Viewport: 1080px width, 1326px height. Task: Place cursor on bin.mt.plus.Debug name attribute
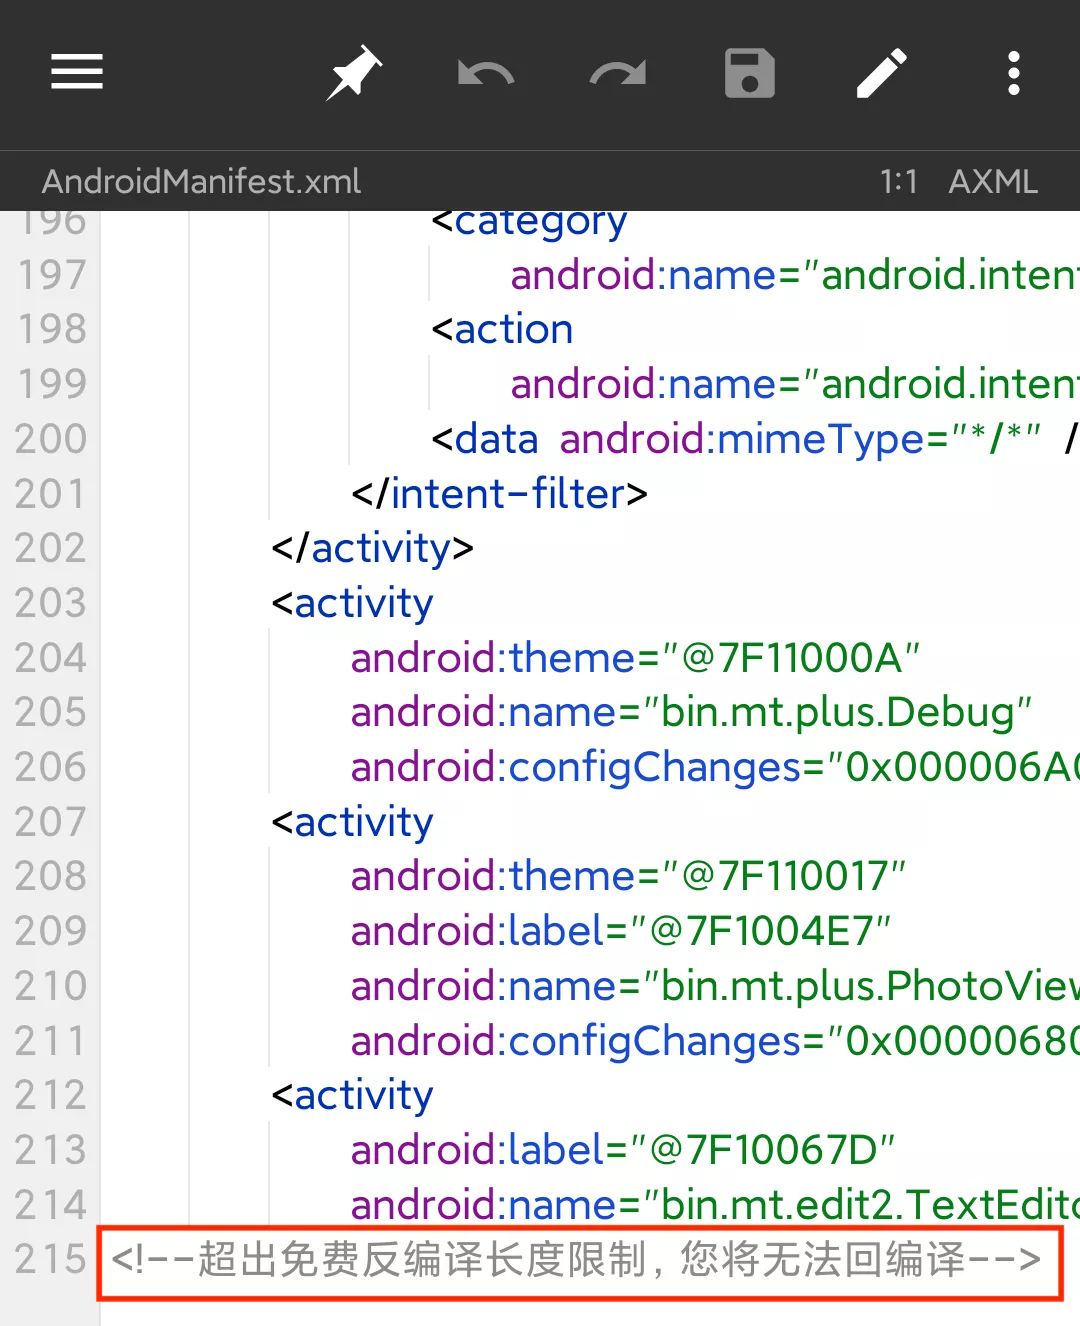click(x=690, y=712)
